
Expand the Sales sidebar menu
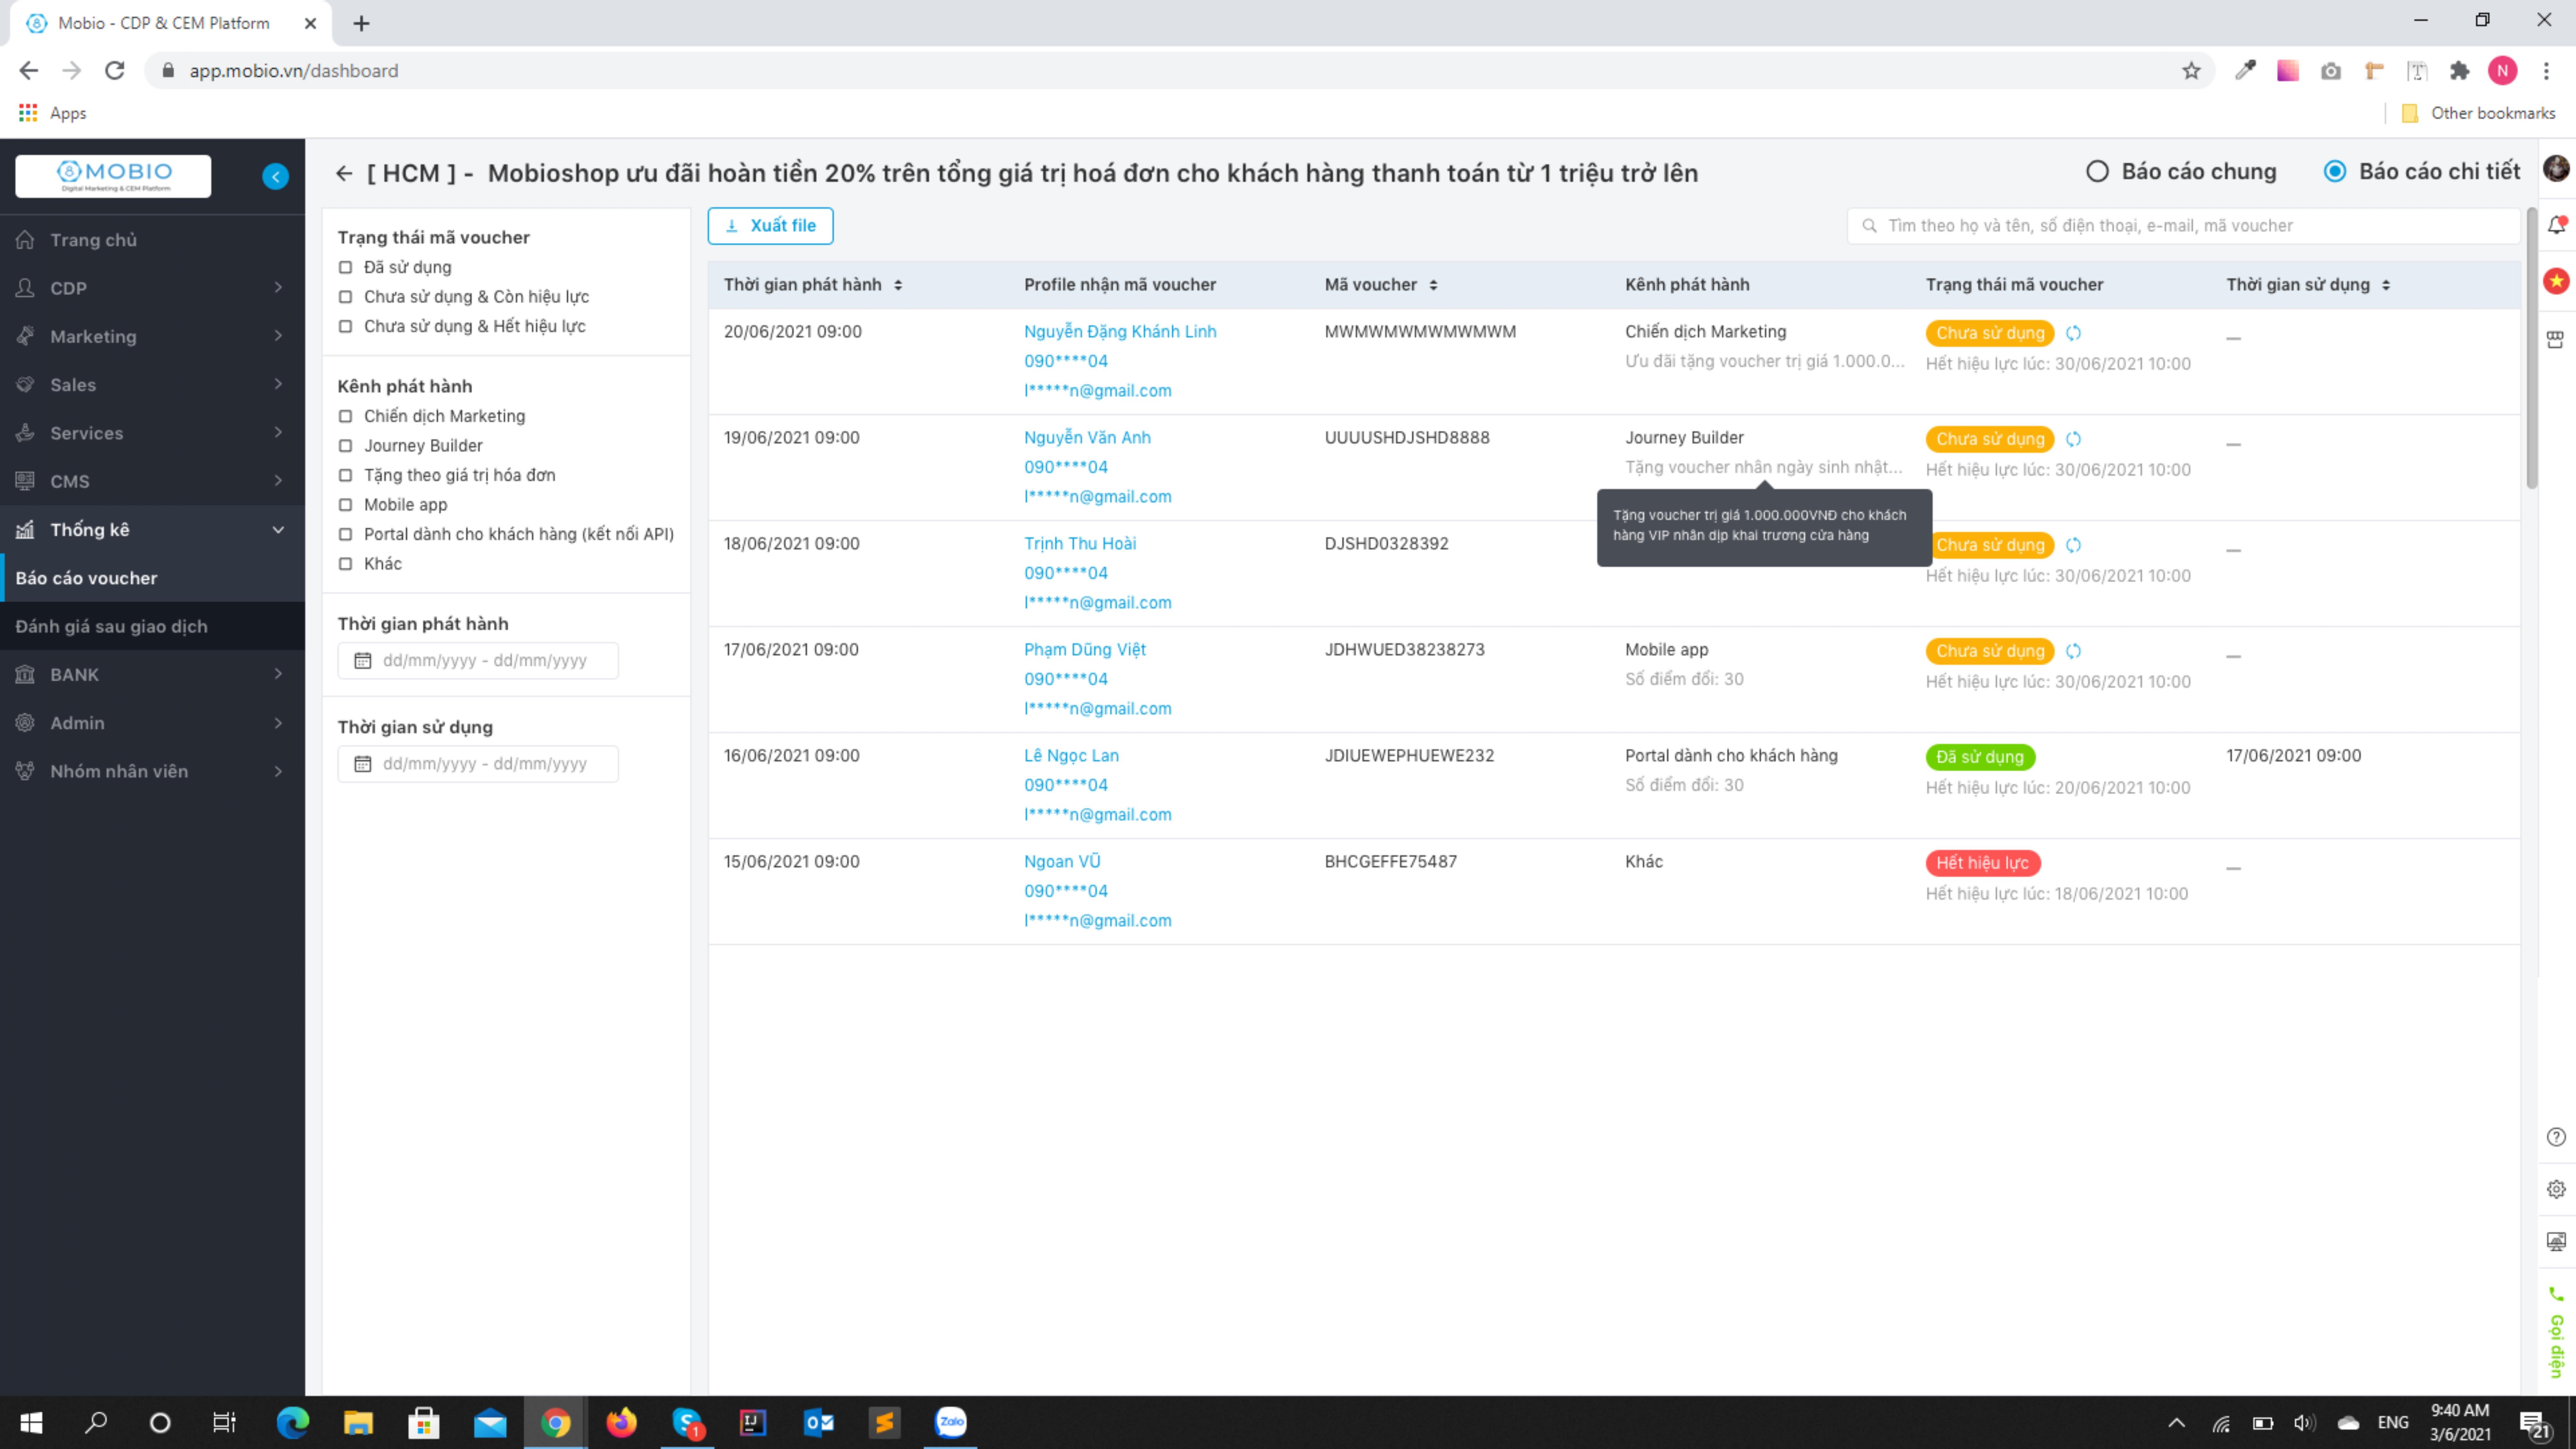coord(152,385)
